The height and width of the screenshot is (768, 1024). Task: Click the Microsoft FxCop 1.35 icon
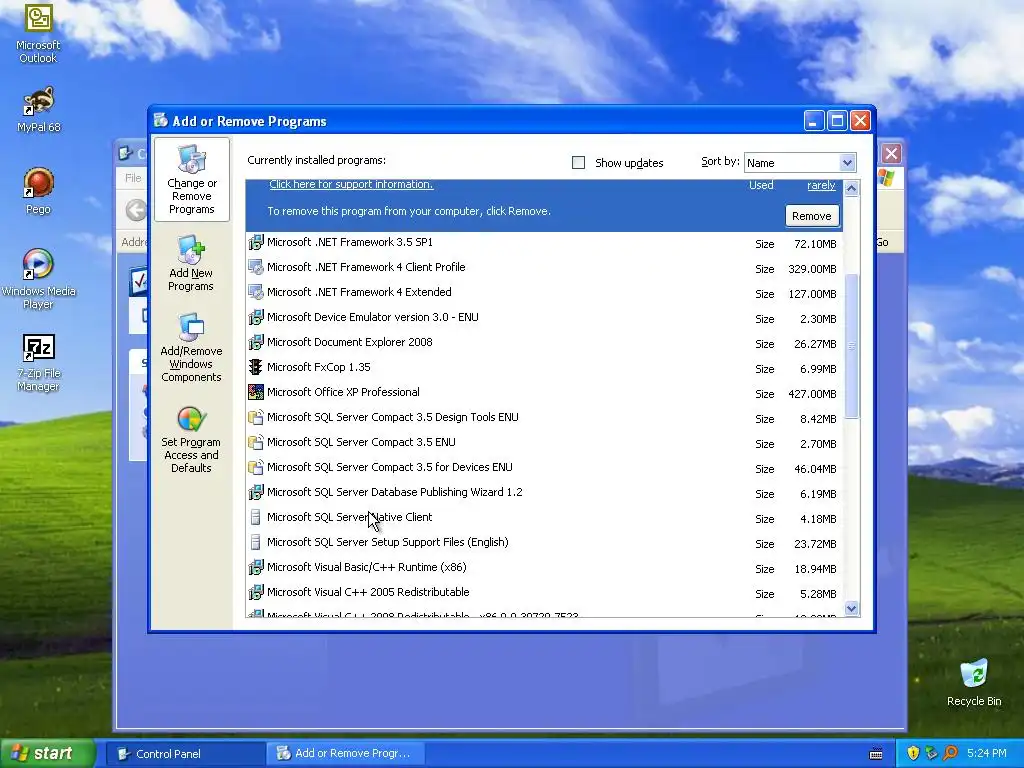point(256,367)
